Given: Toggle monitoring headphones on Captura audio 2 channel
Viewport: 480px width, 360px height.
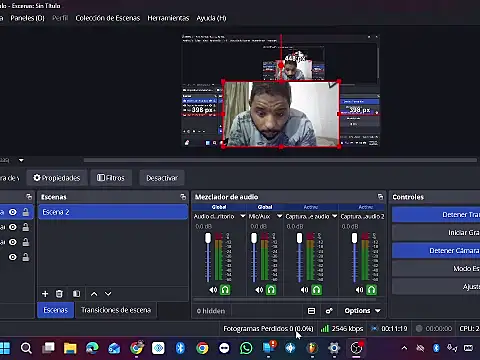Looking at the screenshot, I should click(371, 290).
